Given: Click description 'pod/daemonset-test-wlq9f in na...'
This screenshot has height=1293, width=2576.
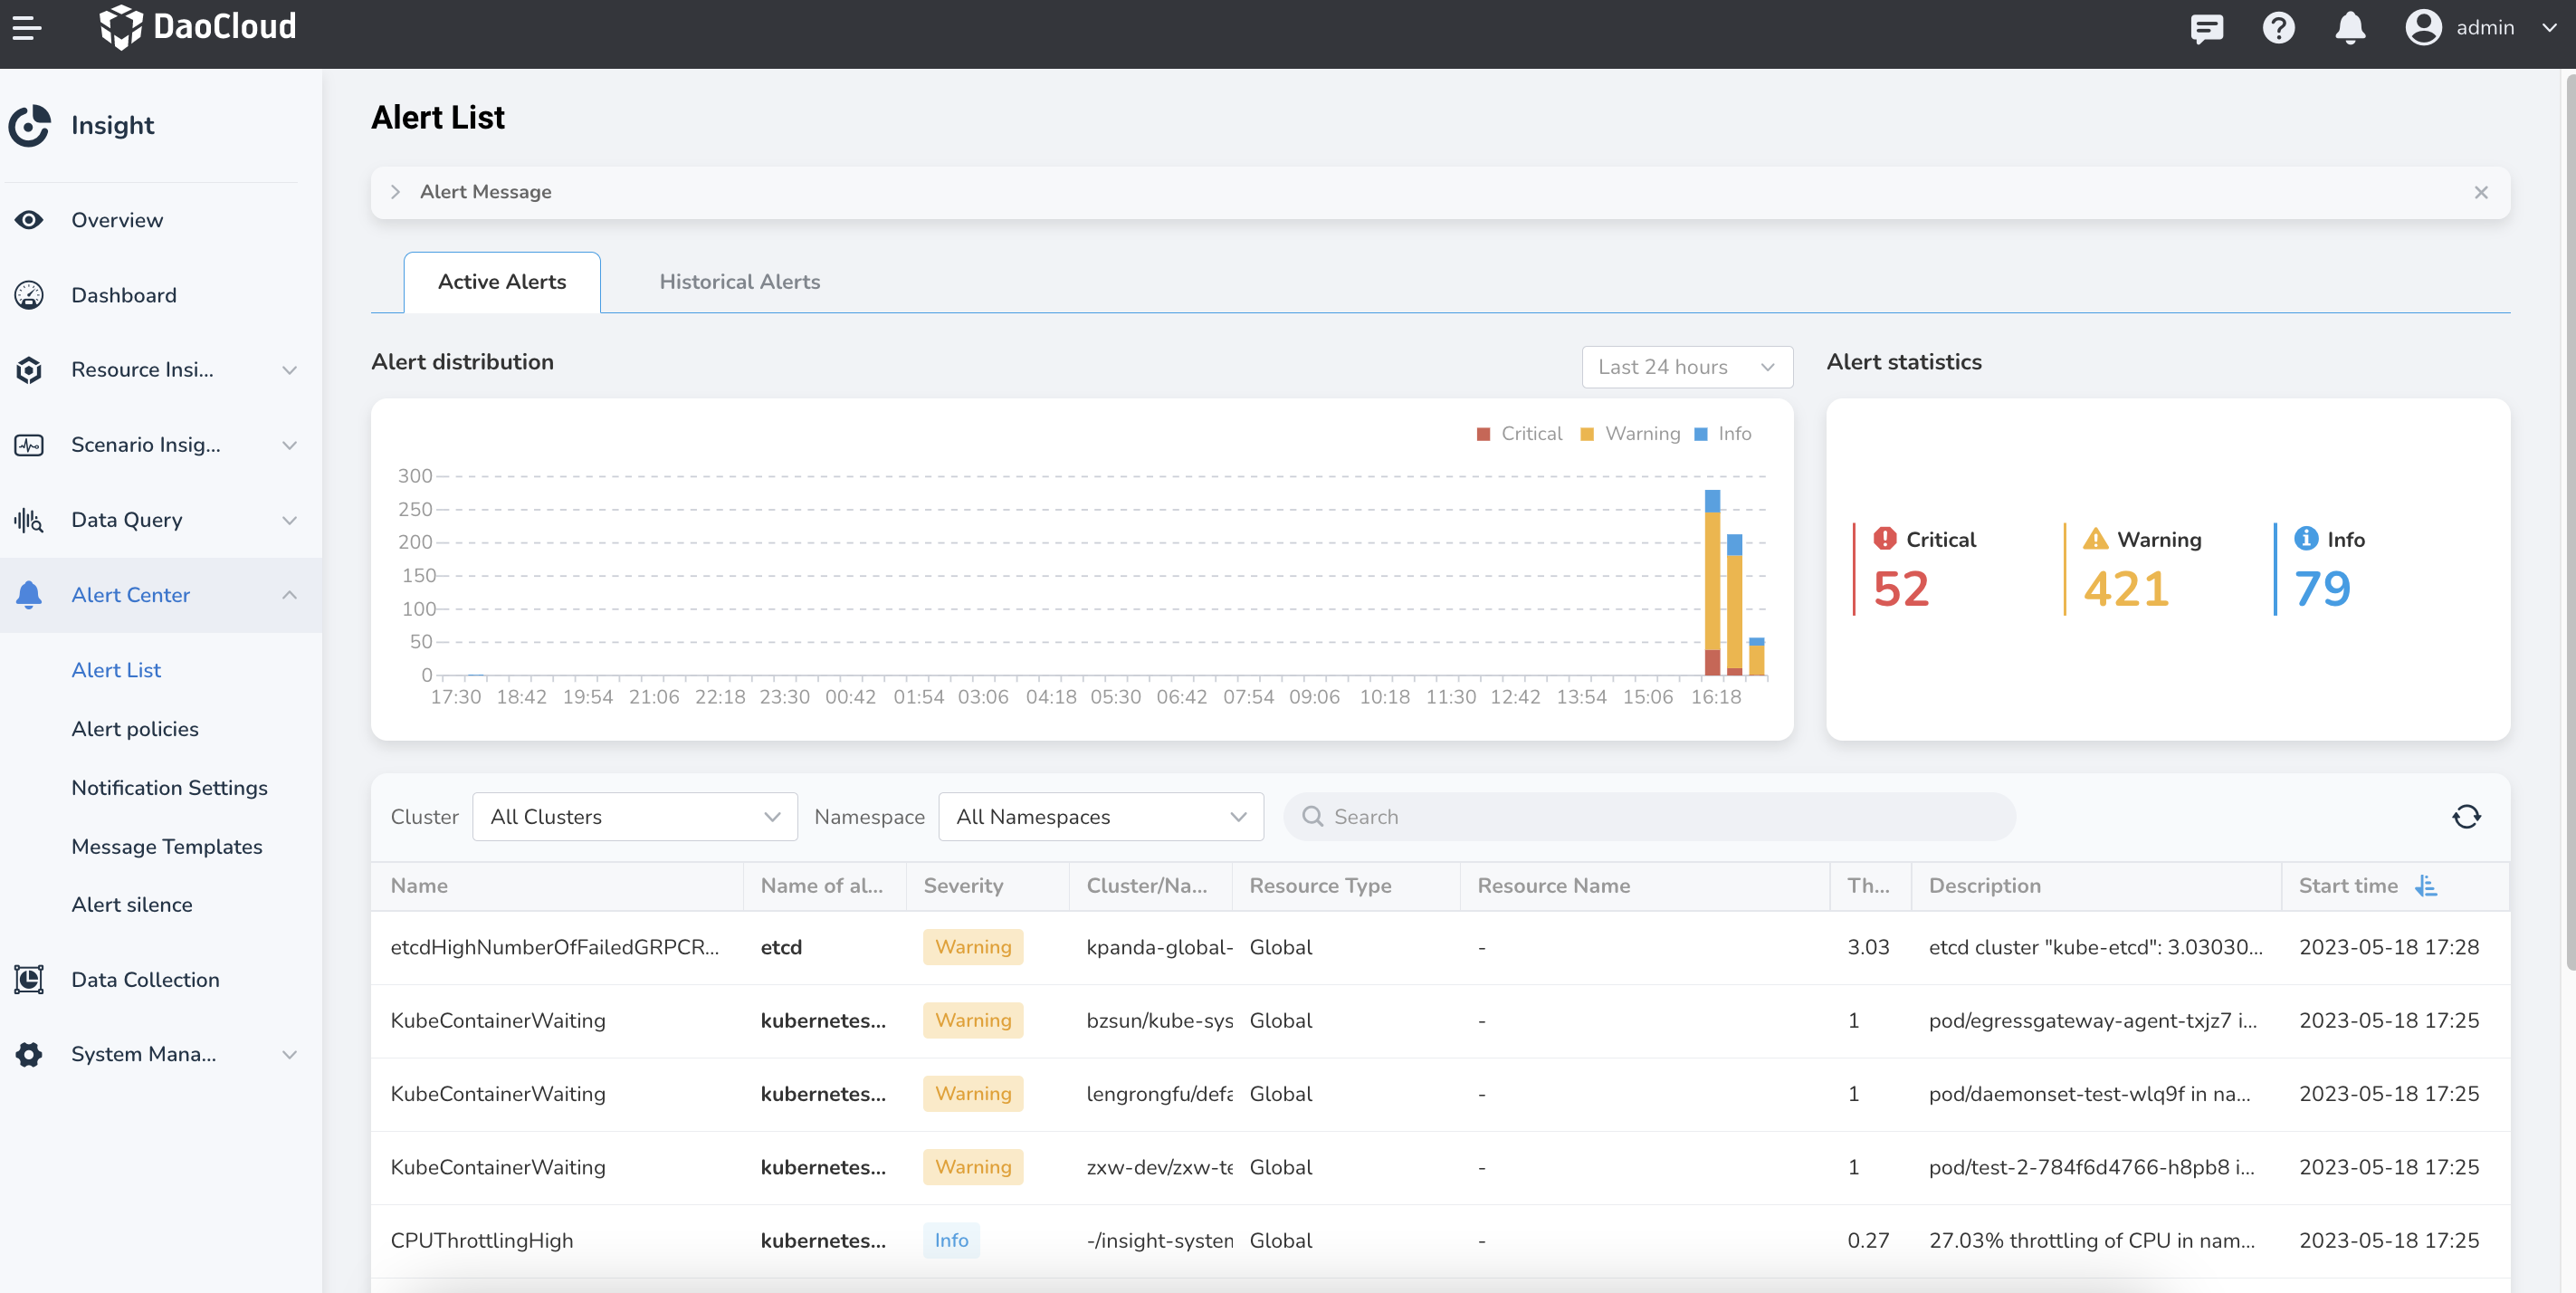Looking at the screenshot, I should pos(2089,1094).
